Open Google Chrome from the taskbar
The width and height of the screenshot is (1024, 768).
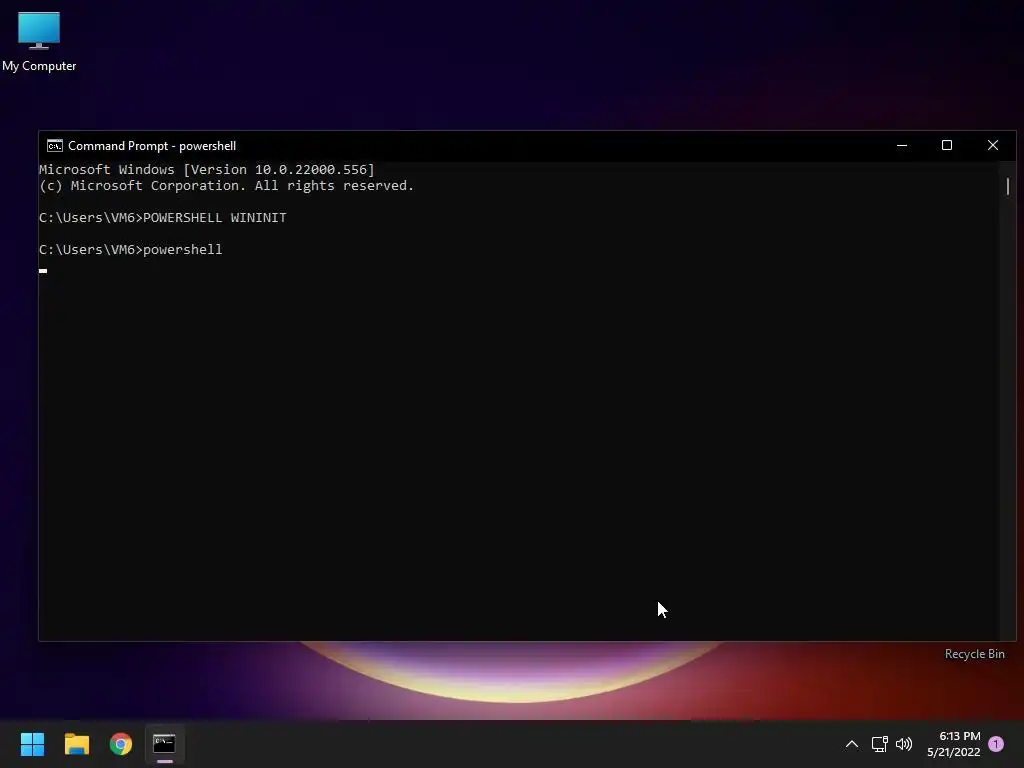(x=121, y=744)
